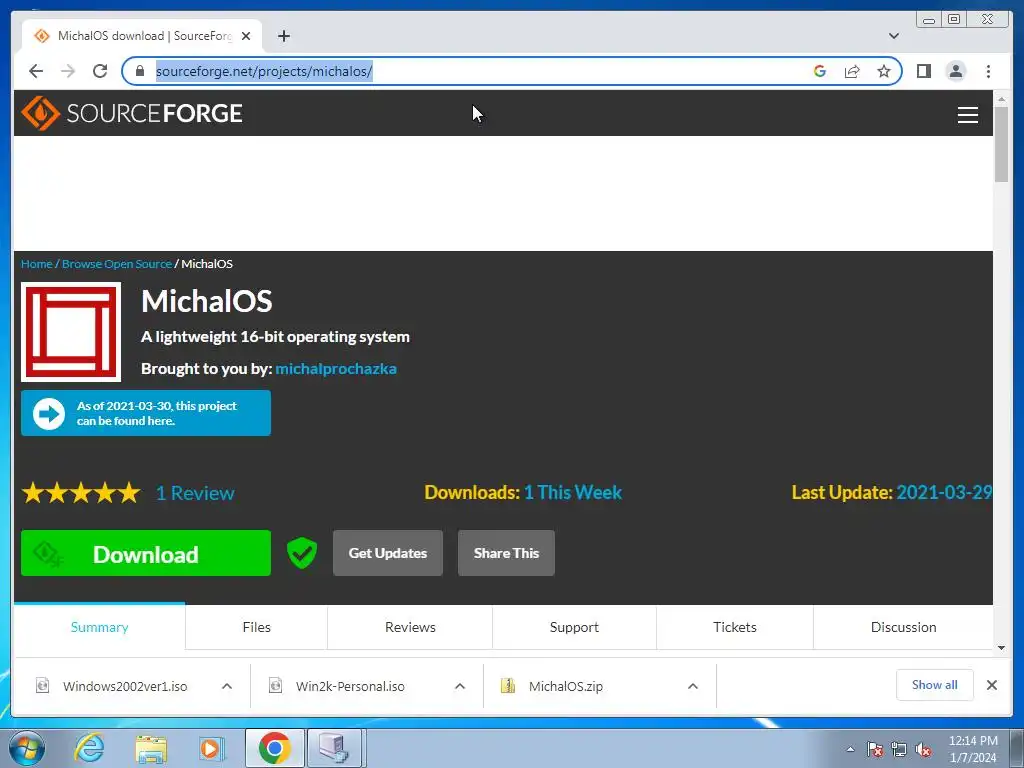The image size is (1024, 768).
Task: Reload the page with the refresh icon
Action: [x=100, y=71]
